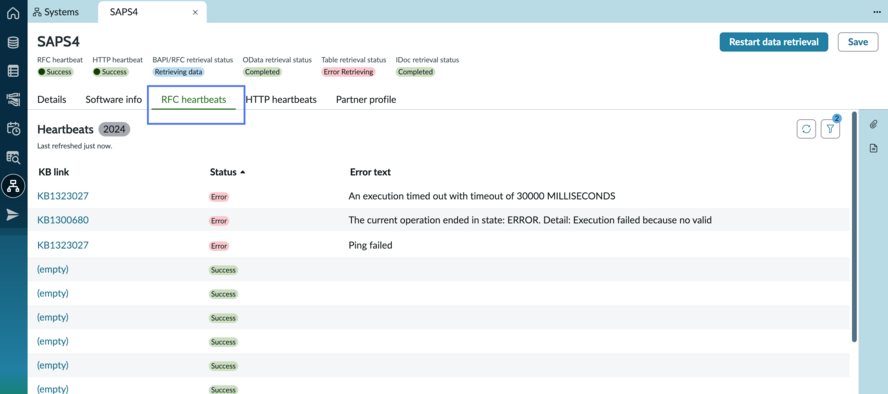Screen dimensions: 888x394
Task: Click the Ping failed error text
Action: pos(370,245)
